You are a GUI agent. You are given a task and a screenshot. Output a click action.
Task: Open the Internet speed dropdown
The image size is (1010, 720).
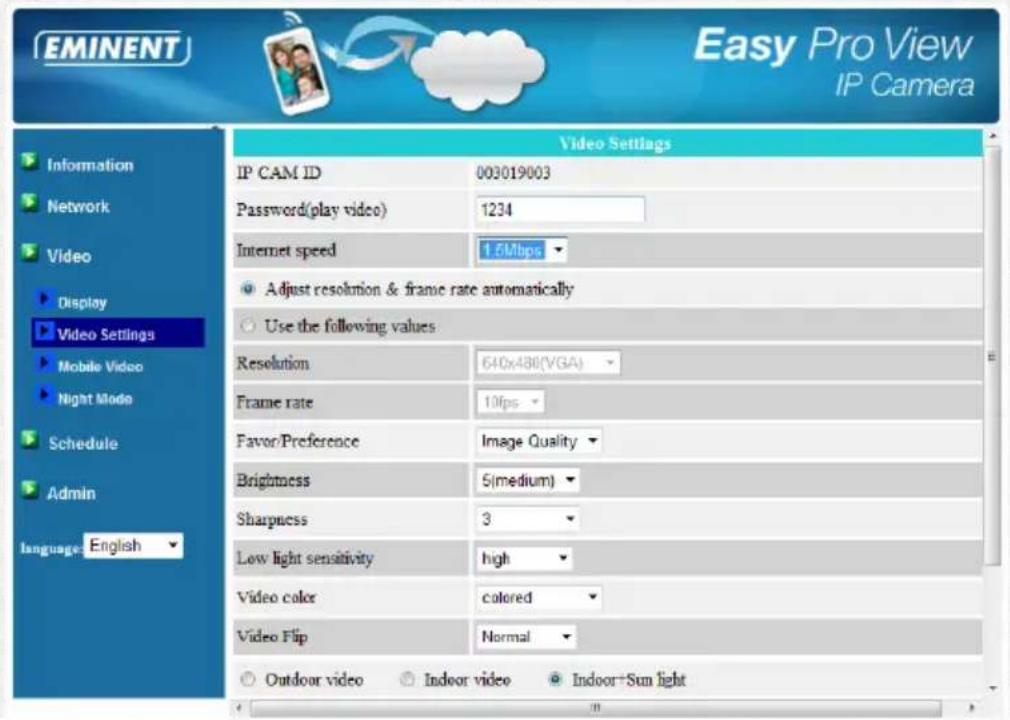522,250
